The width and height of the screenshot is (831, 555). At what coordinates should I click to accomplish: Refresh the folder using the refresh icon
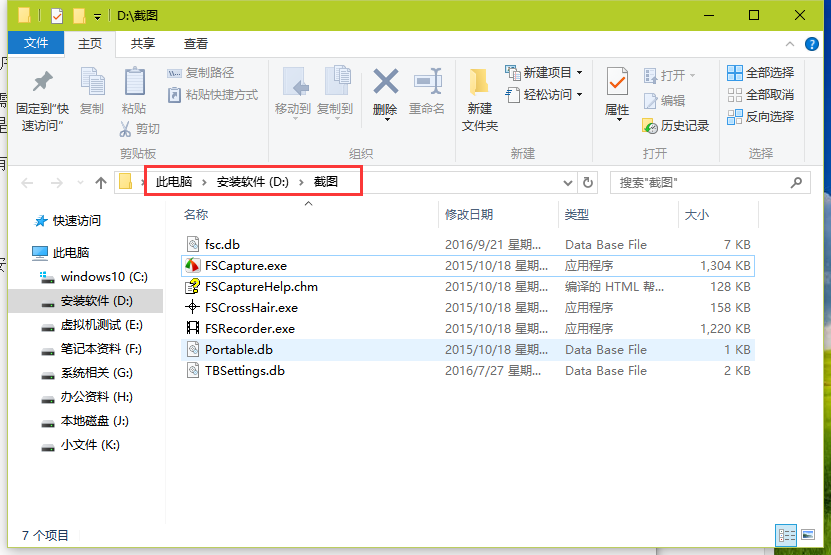coord(588,183)
